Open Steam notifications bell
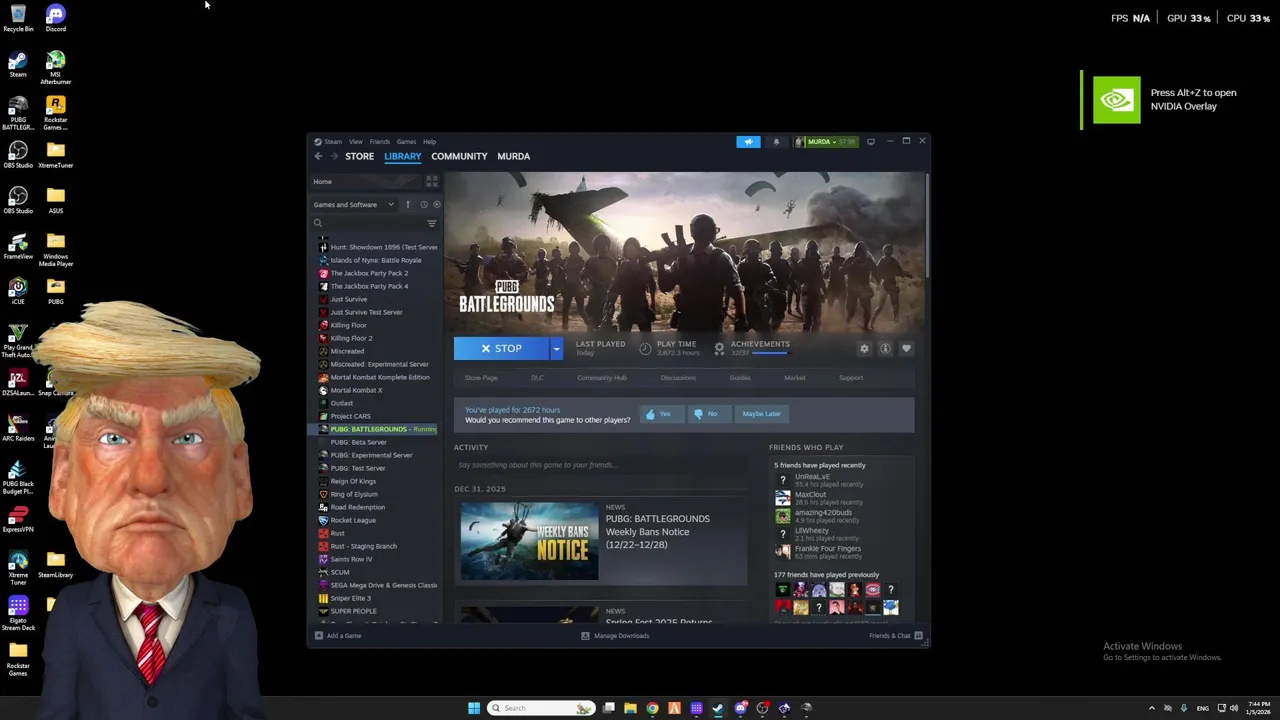The image size is (1280, 720). coord(776,142)
